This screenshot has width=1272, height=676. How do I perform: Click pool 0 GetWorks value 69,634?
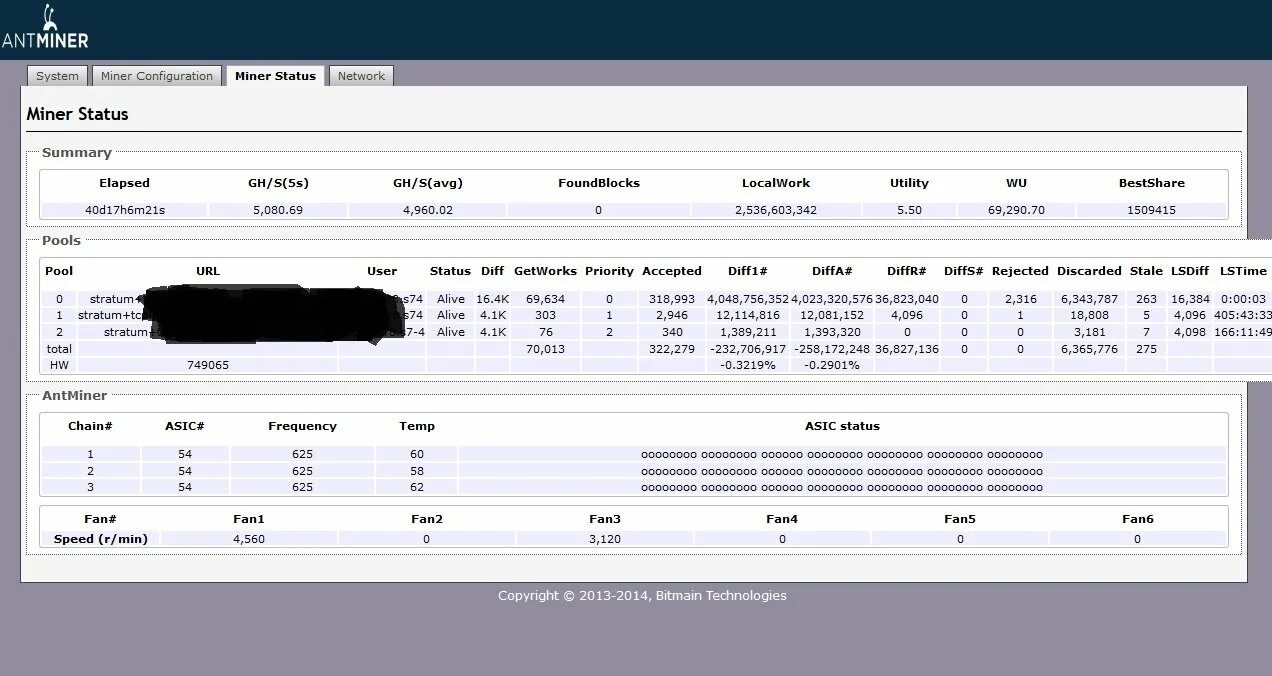pyautogui.click(x=545, y=299)
